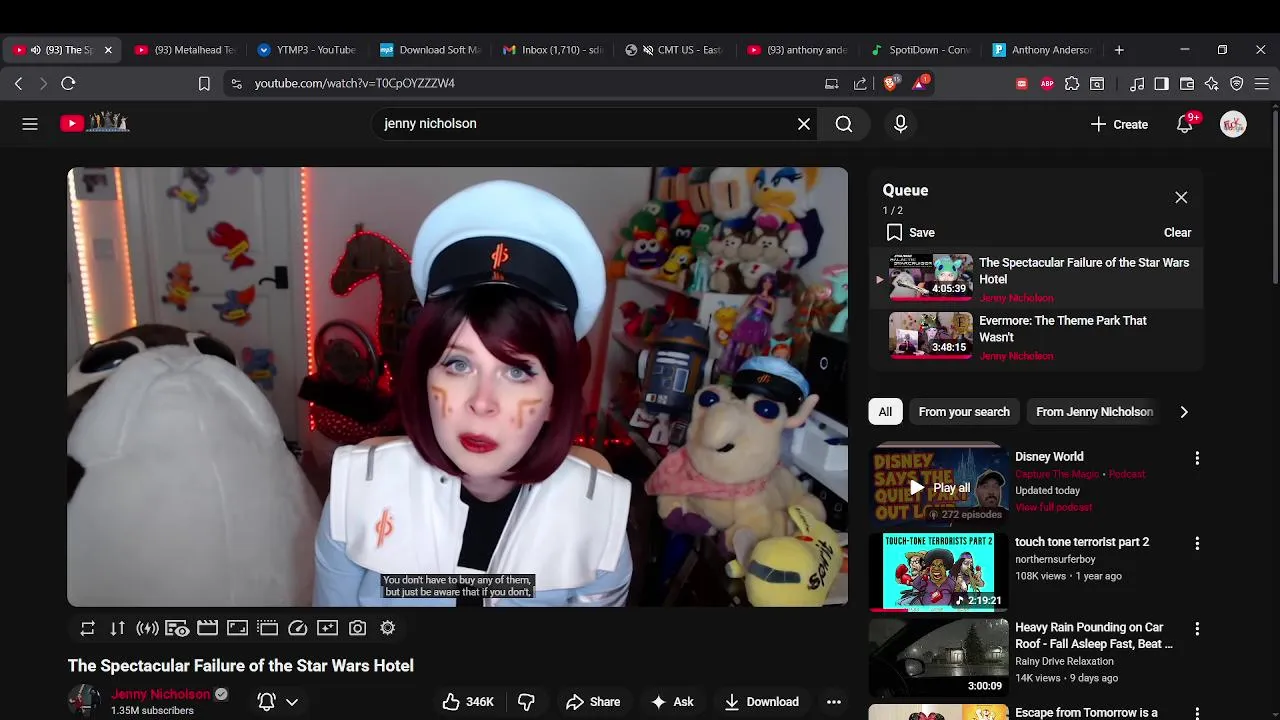
Task: Clear the queue
Action: pyautogui.click(x=1177, y=232)
